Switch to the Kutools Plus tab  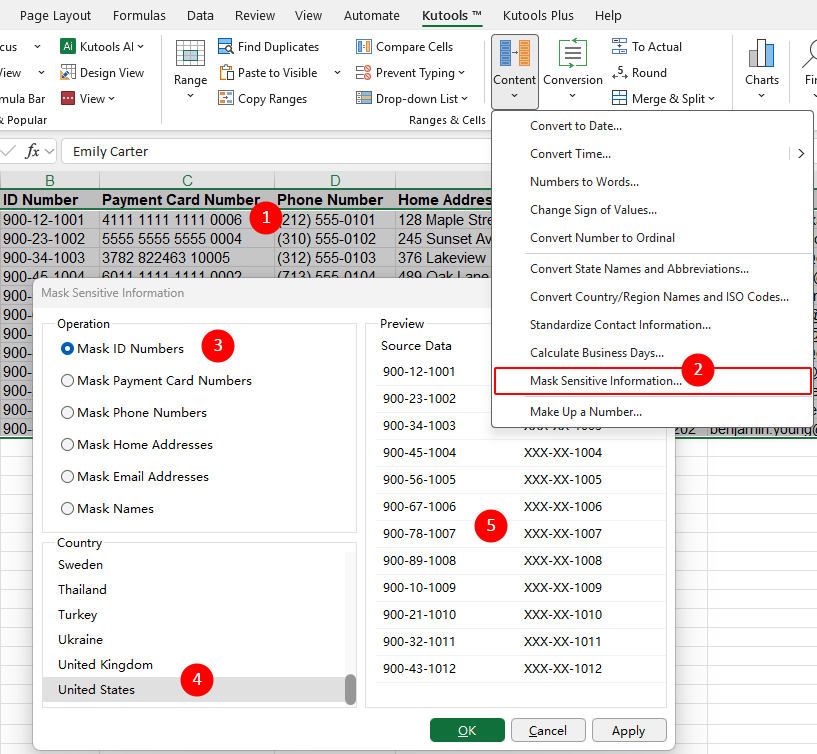click(x=538, y=16)
